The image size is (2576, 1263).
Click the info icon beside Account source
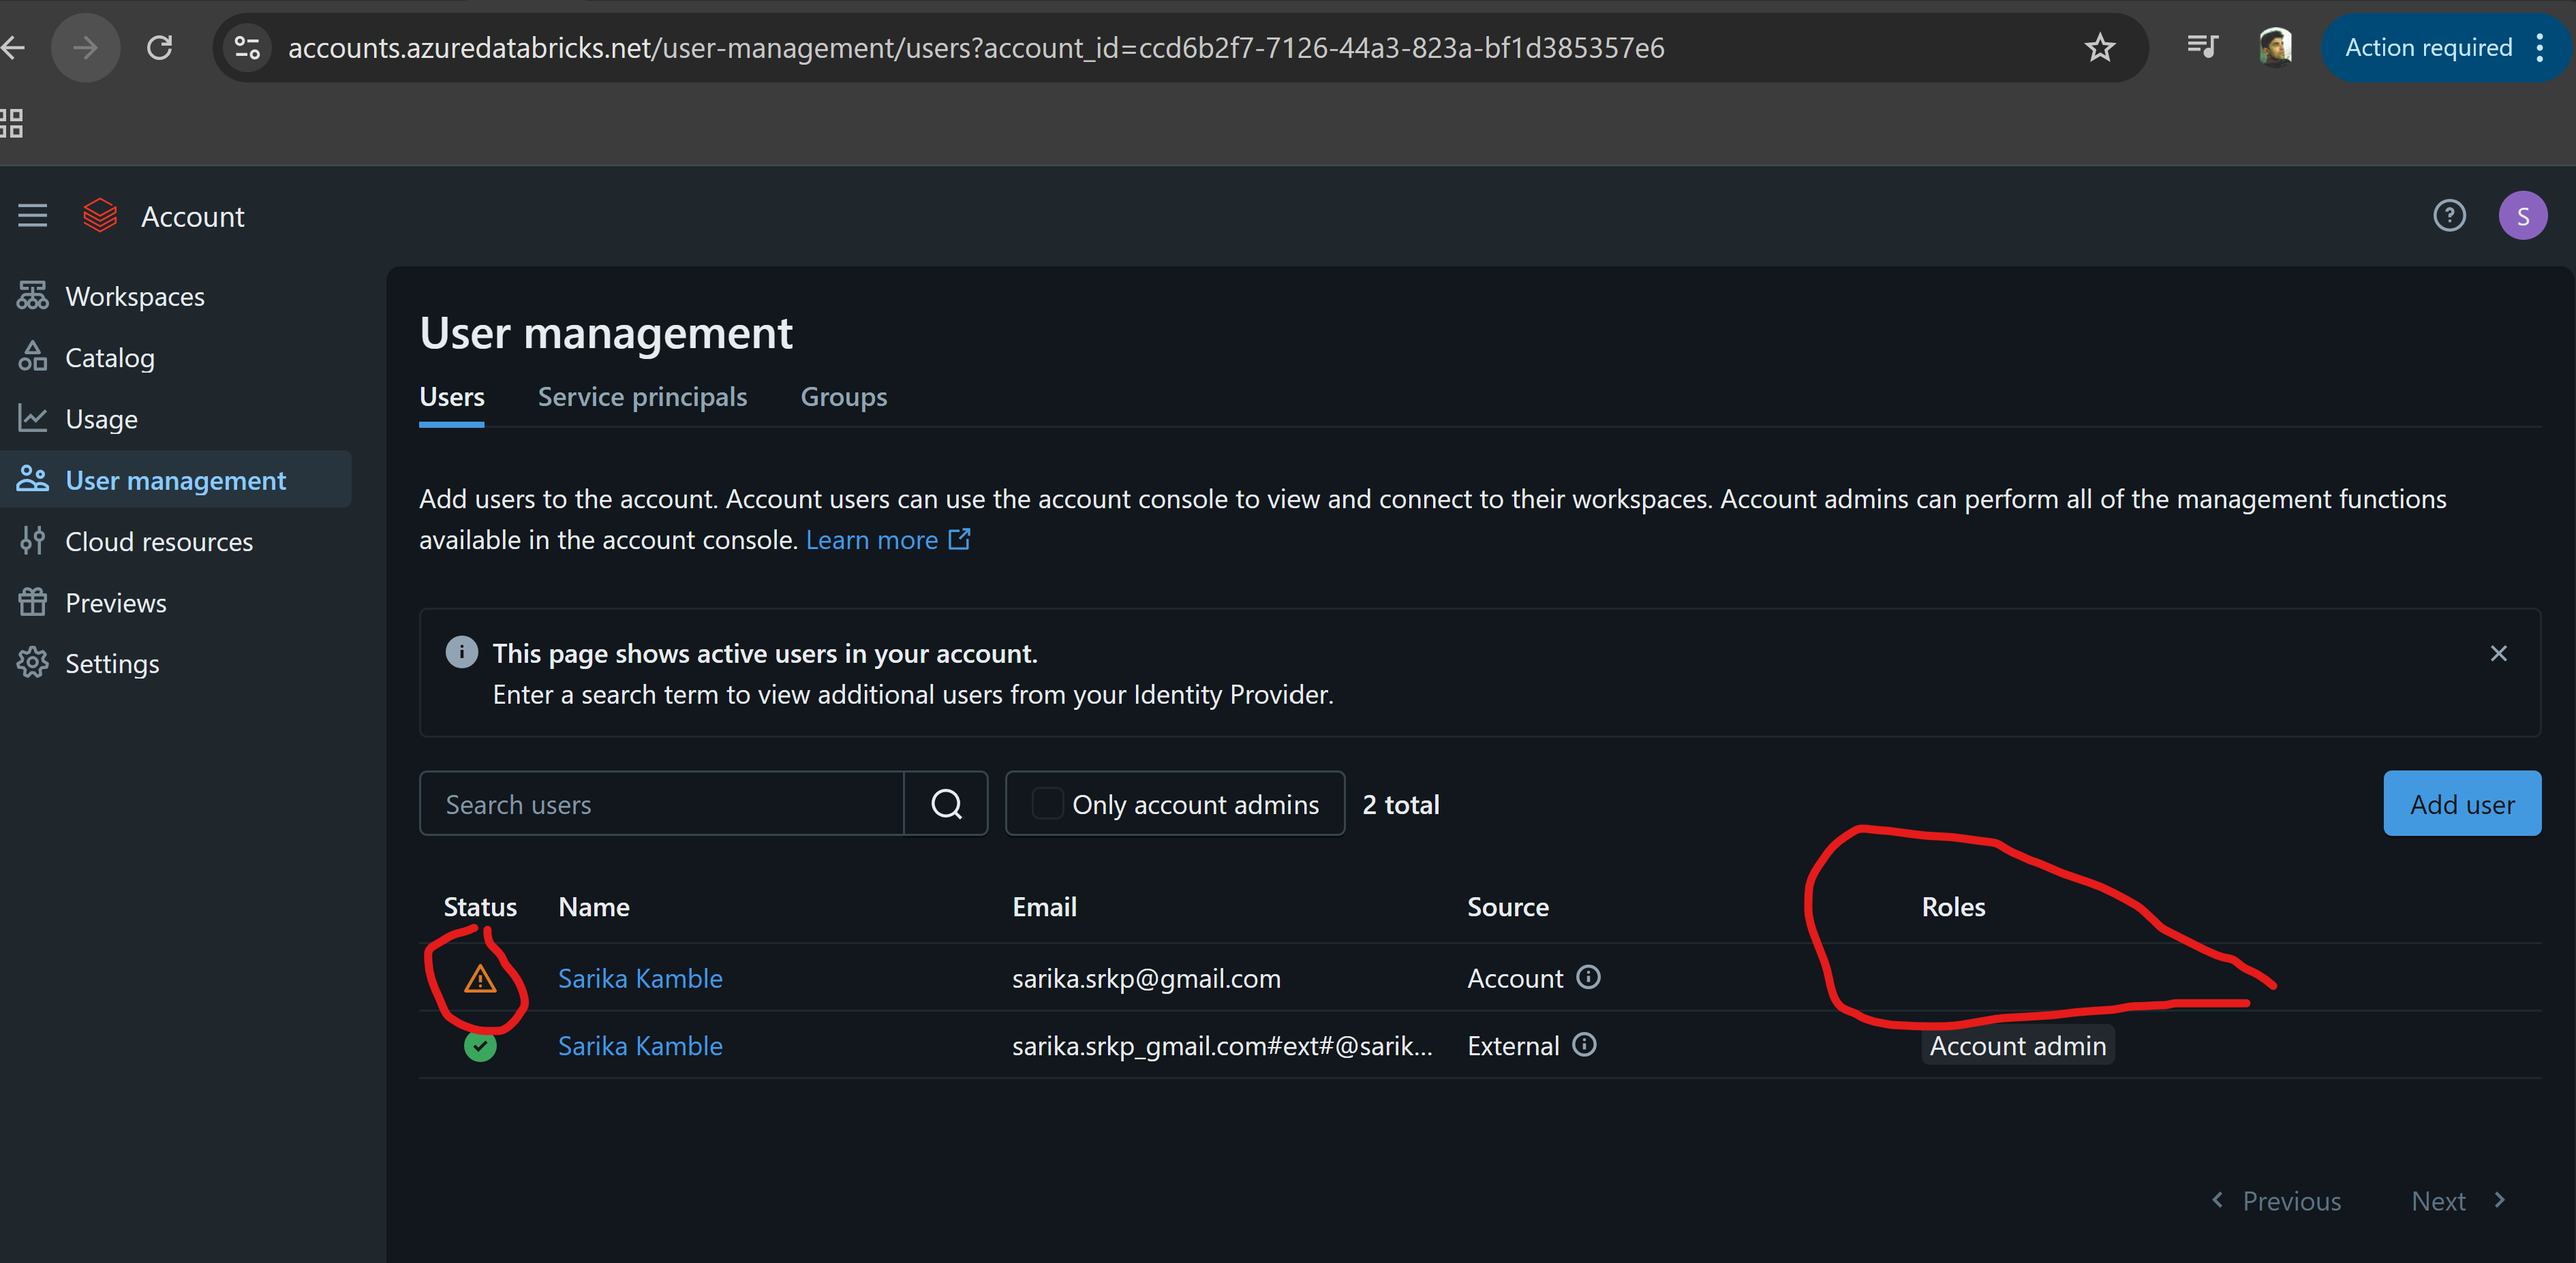[x=1589, y=977]
